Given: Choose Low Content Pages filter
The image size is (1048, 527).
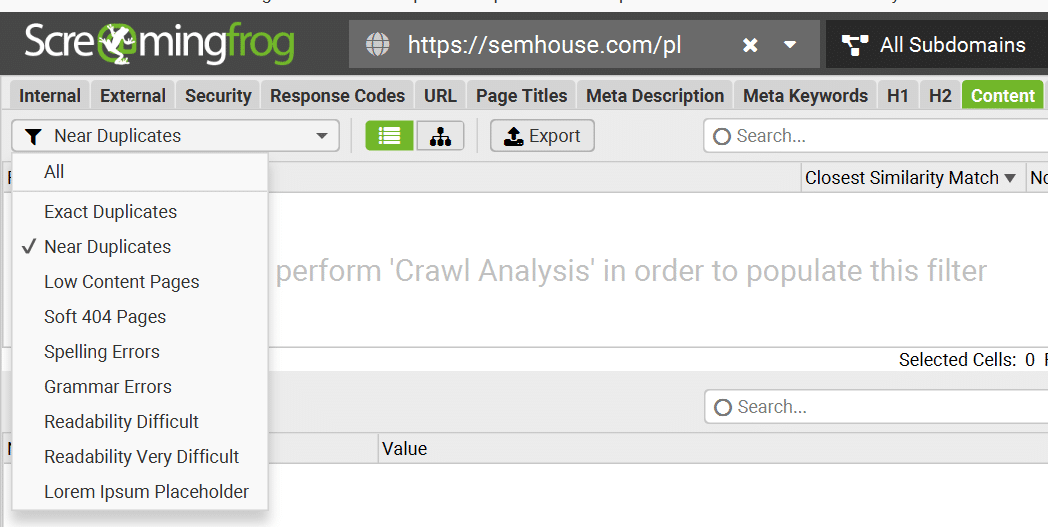Looking at the screenshot, I should 122,282.
